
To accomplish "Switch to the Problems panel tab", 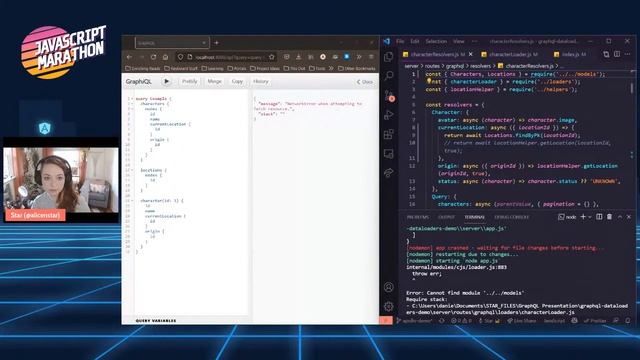I will [418, 217].
